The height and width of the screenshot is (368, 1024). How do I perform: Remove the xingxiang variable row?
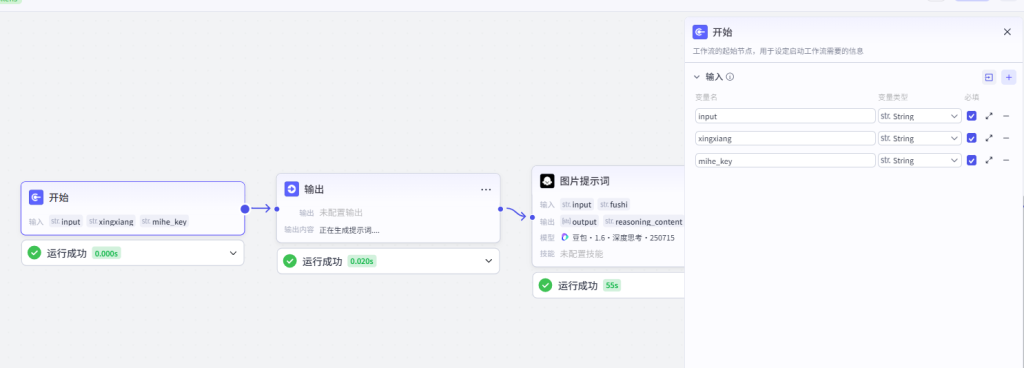pyautogui.click(x=1006, y=138)
